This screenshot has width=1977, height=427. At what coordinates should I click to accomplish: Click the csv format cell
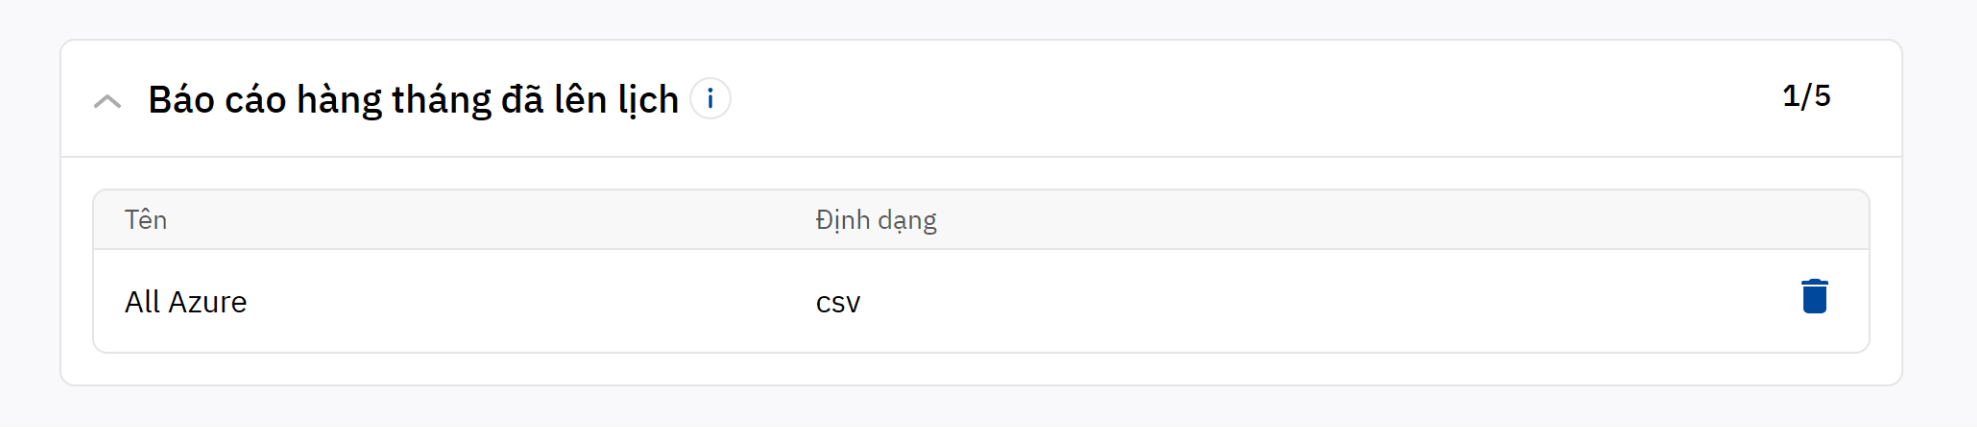(838, 302)
